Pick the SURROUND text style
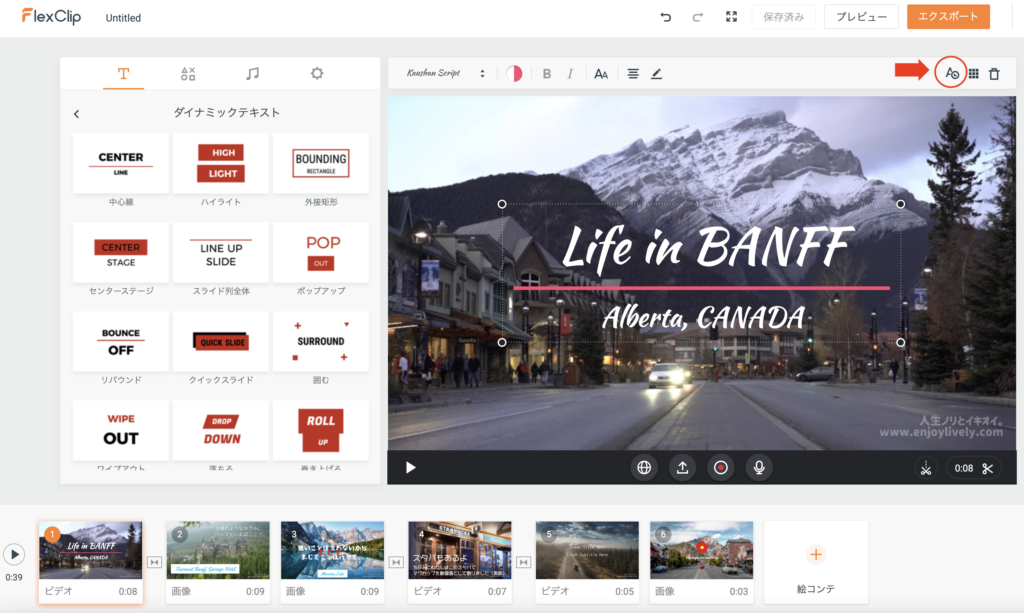 pyautogui.click(x=321, y=341)
